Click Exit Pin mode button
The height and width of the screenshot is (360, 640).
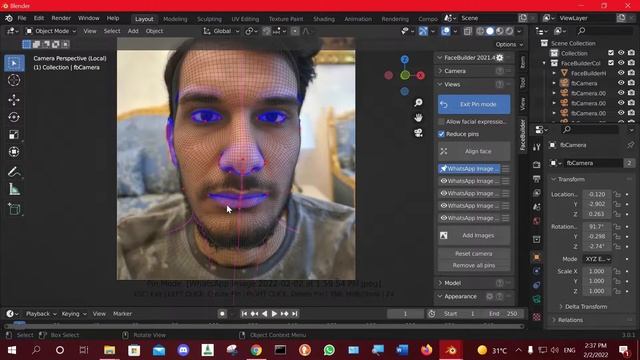point(474,104)
